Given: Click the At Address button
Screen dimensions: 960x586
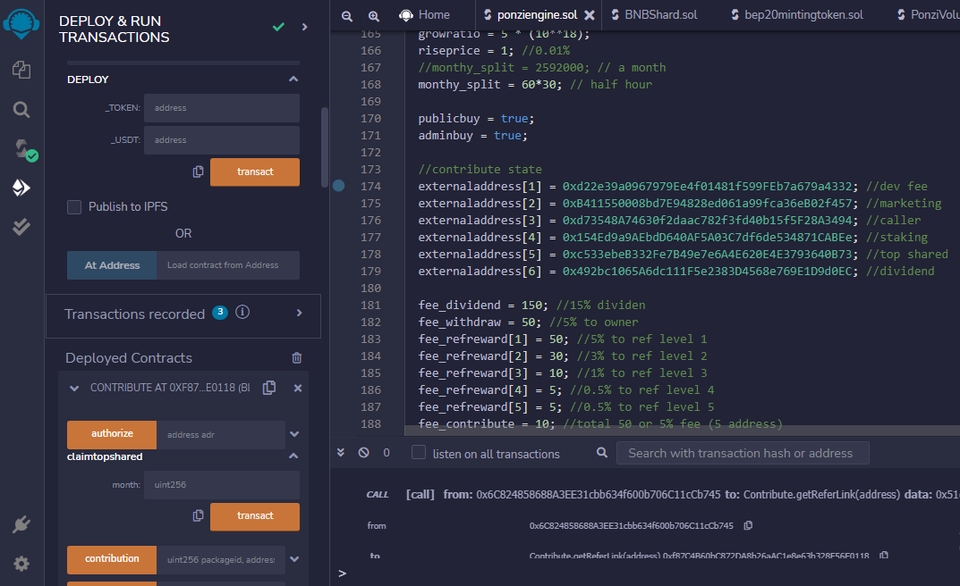Looking at the screenshot, I should point(111,265).
